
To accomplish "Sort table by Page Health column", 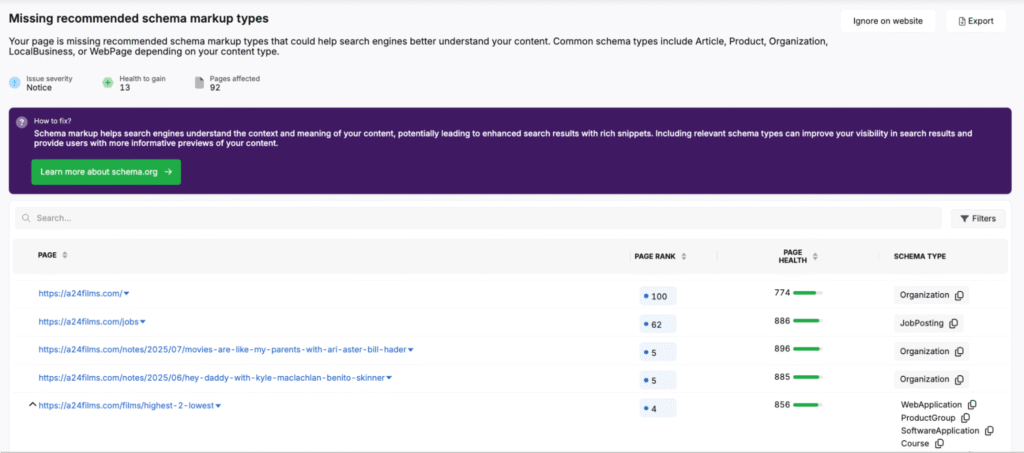I will tap(815, 257).
